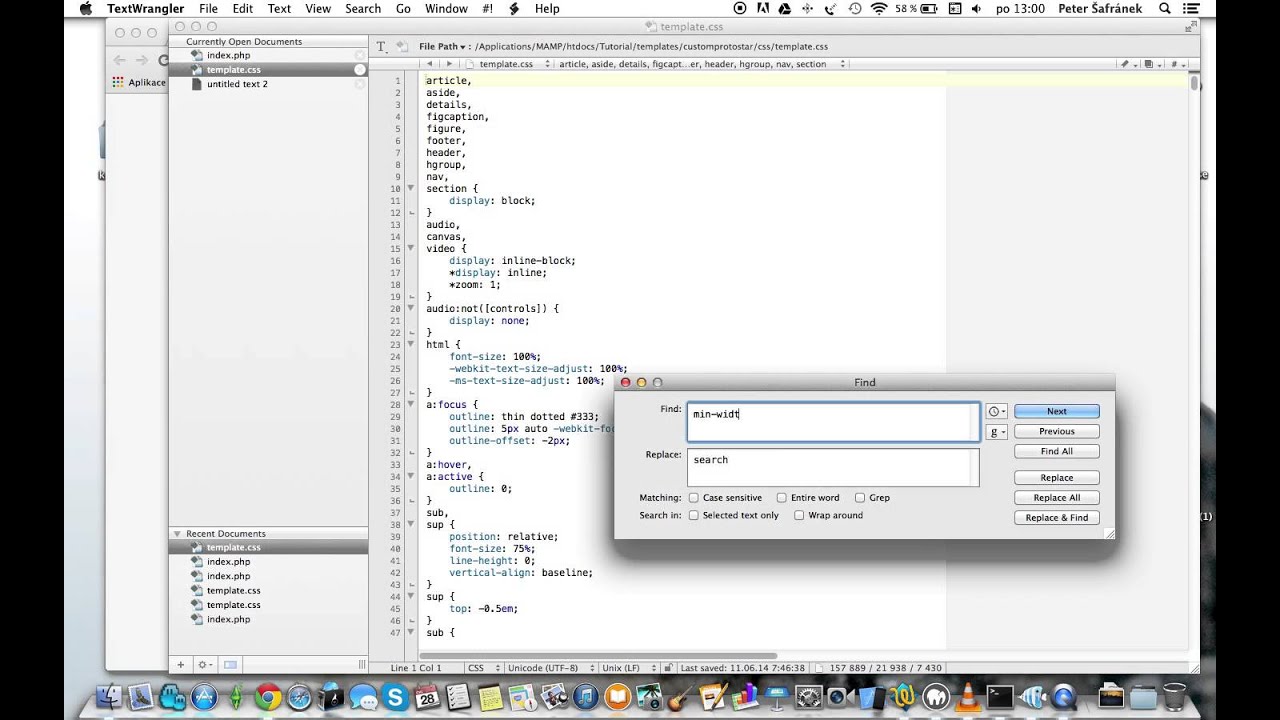Open Chrome from the Dock
The image size is (1280, 720).
pyautogui.click(x=267, y=697)
